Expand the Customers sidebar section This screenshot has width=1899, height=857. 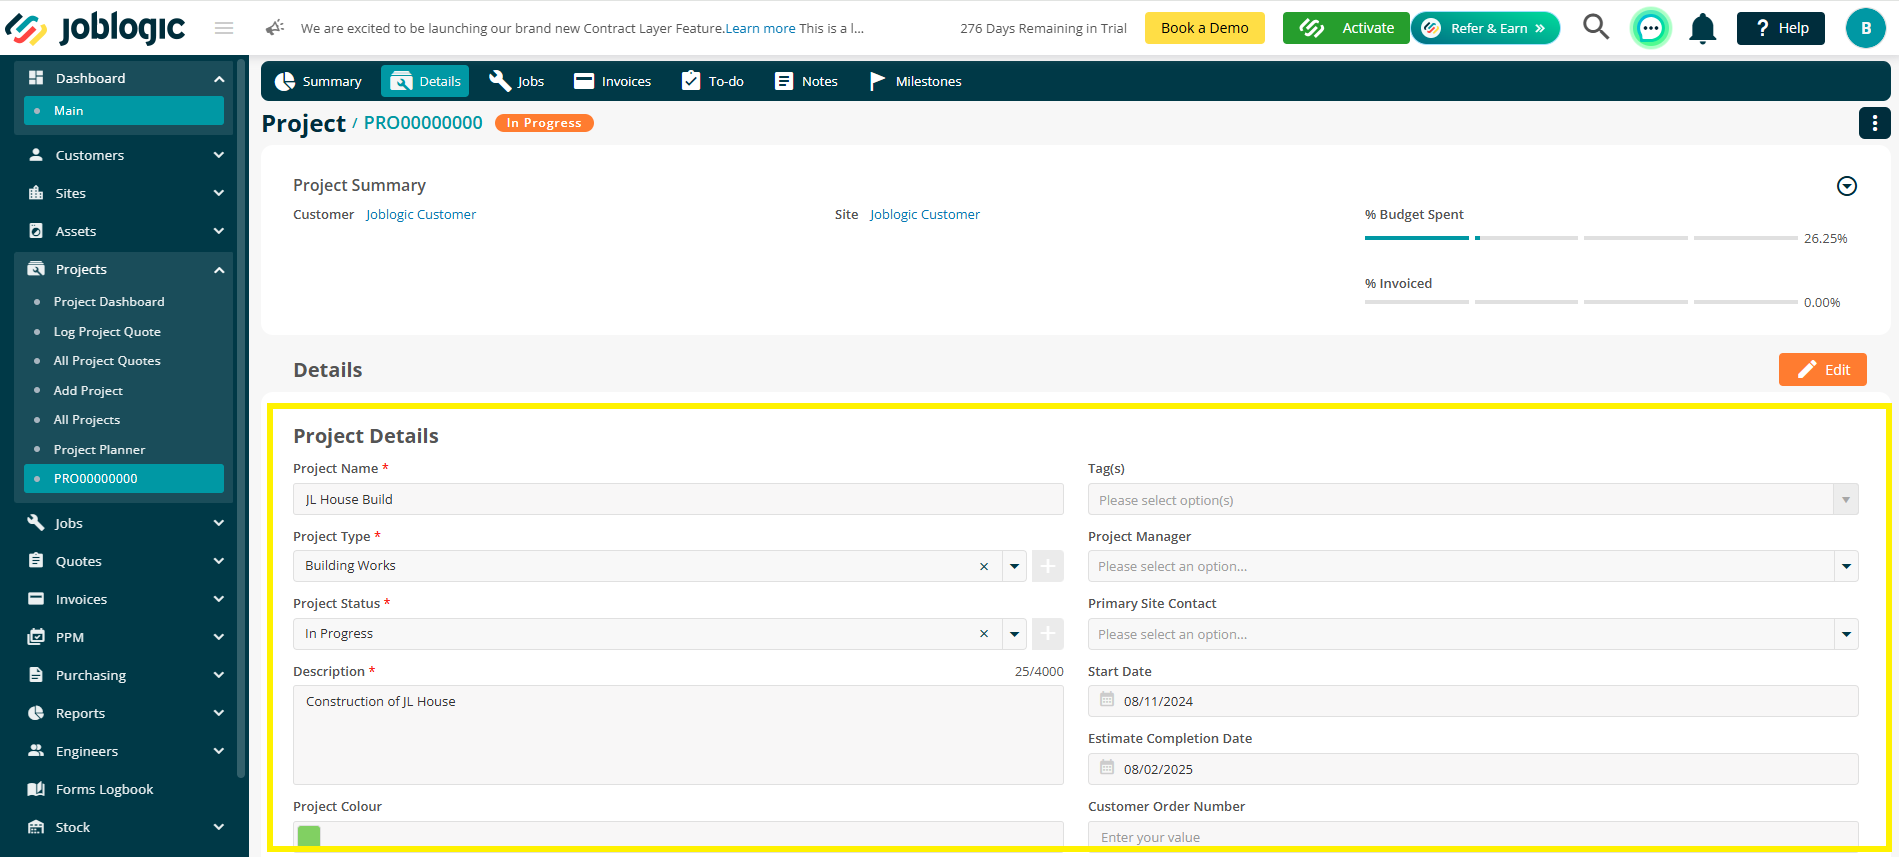(x=219, y=155)
